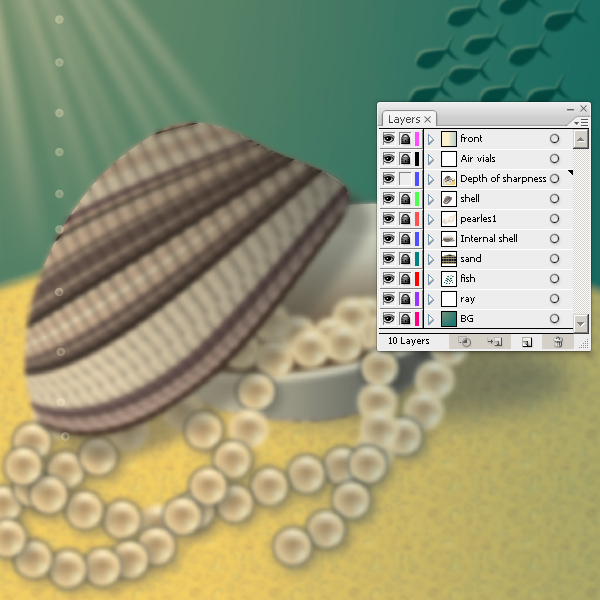Hide the BG layer
The width and height of the screenshot is (600, 600).
(388, 318)
